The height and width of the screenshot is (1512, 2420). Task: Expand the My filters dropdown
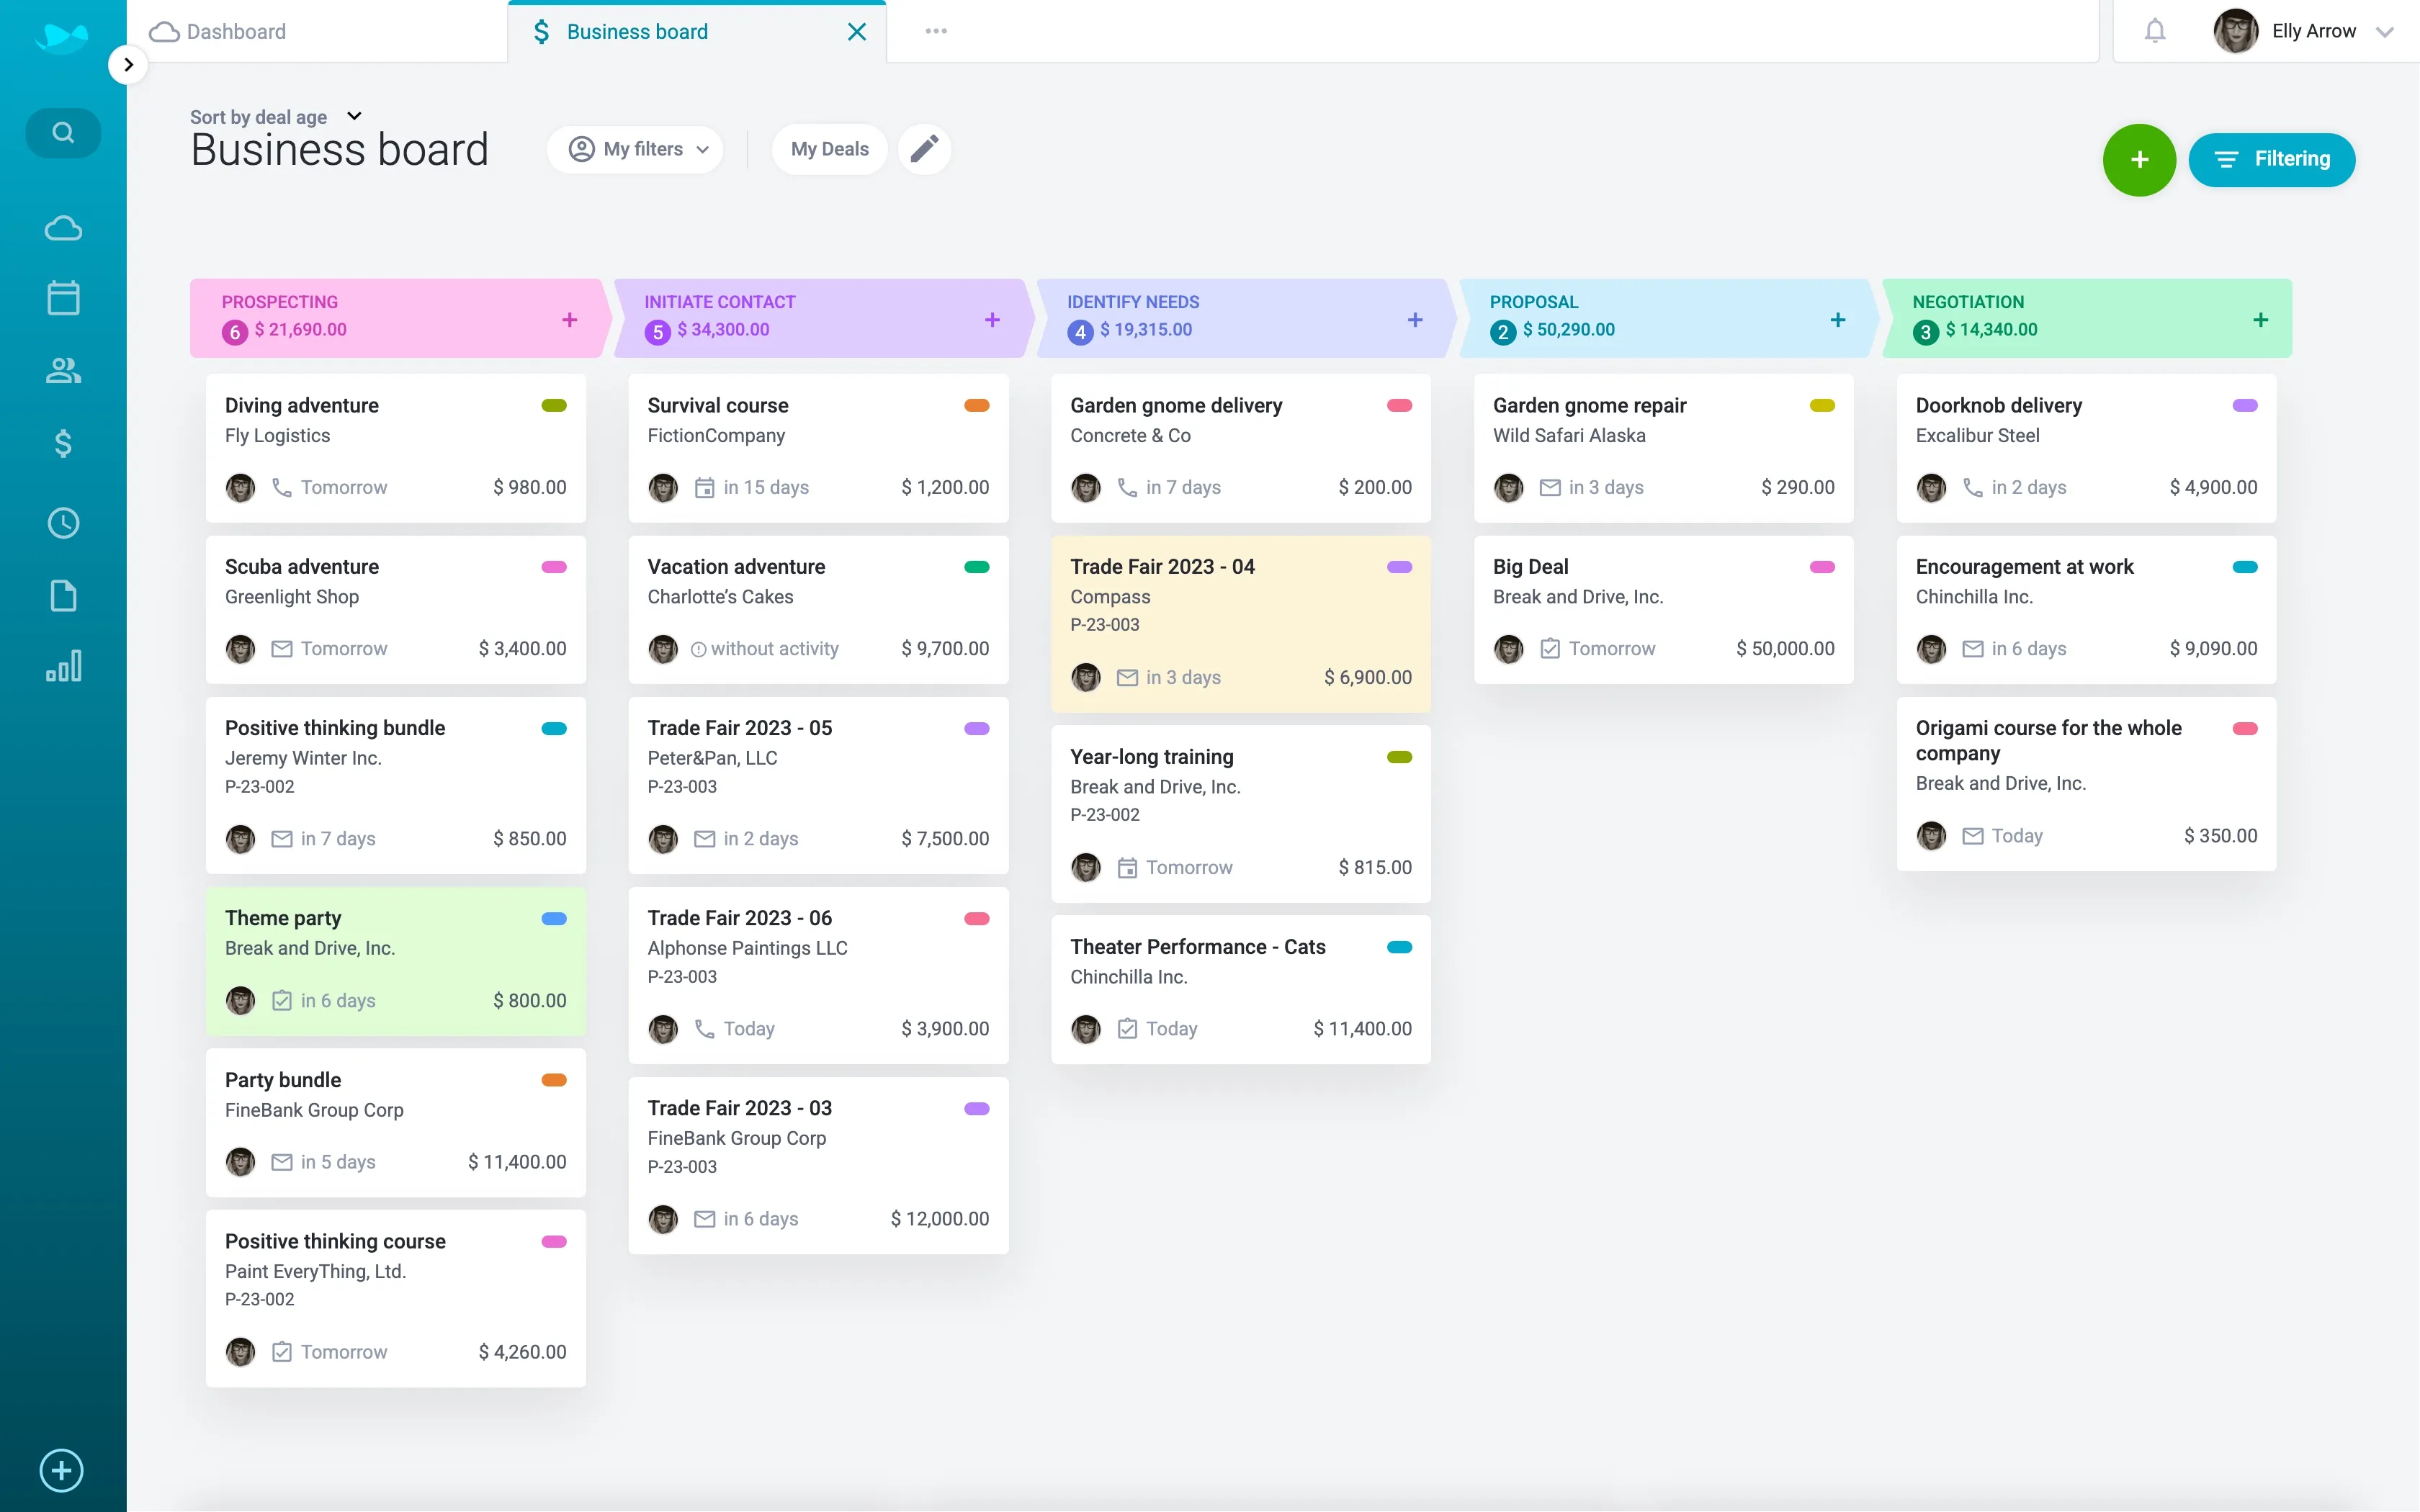point(636,148)
